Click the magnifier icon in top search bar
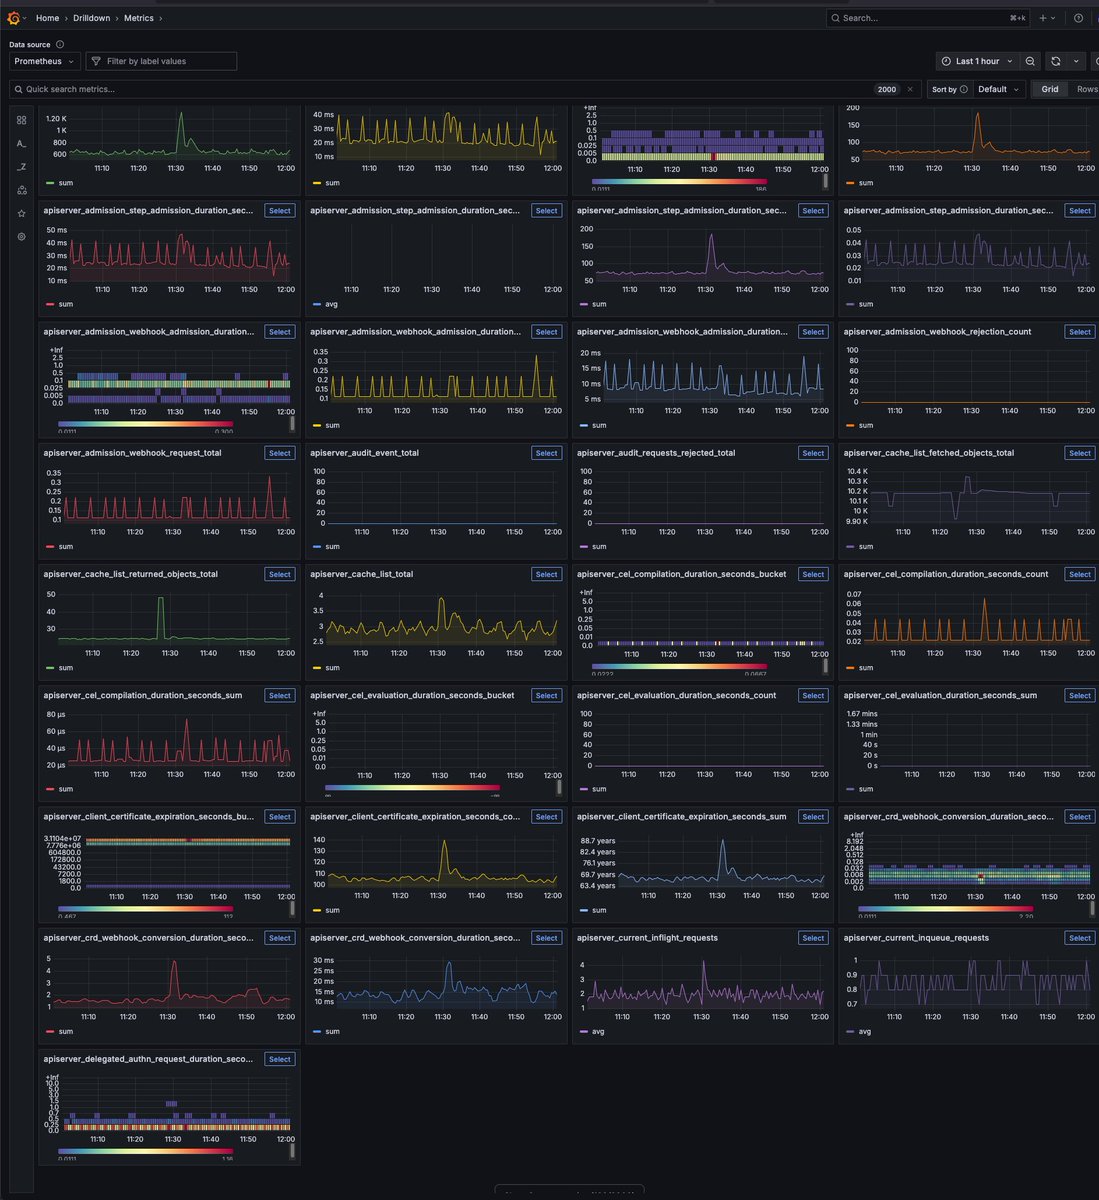 (836, 18)
